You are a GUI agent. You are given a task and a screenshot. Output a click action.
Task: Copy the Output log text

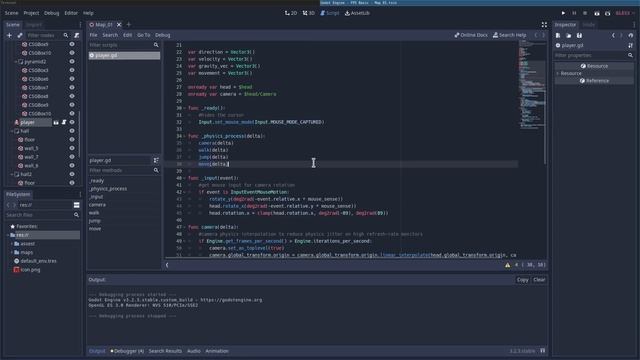pos(522,280)
